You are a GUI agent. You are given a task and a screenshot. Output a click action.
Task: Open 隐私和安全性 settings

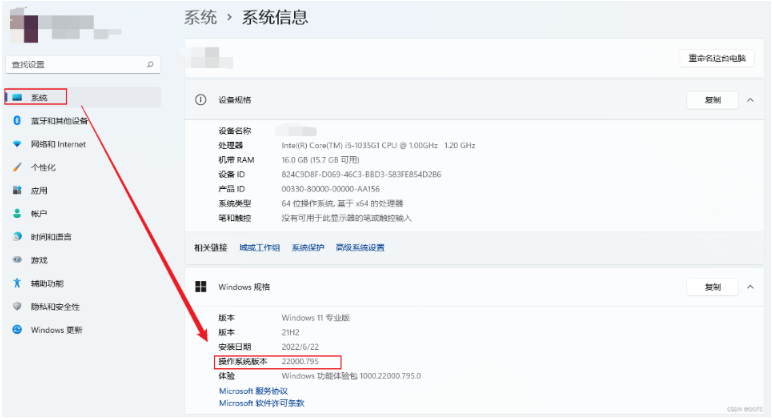click(x=55, y=307)
